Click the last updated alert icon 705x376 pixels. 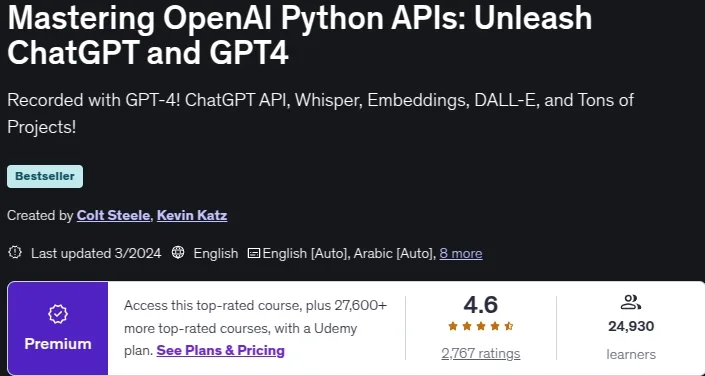coord(15,253)
